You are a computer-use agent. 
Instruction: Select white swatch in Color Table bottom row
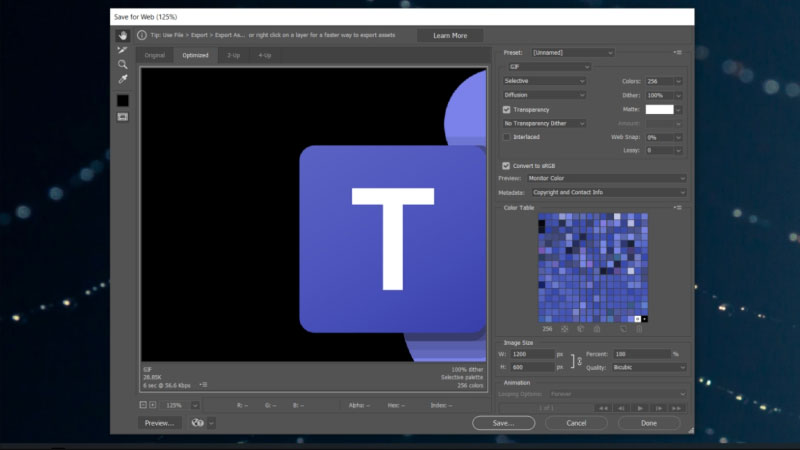[x=637, y=319]
